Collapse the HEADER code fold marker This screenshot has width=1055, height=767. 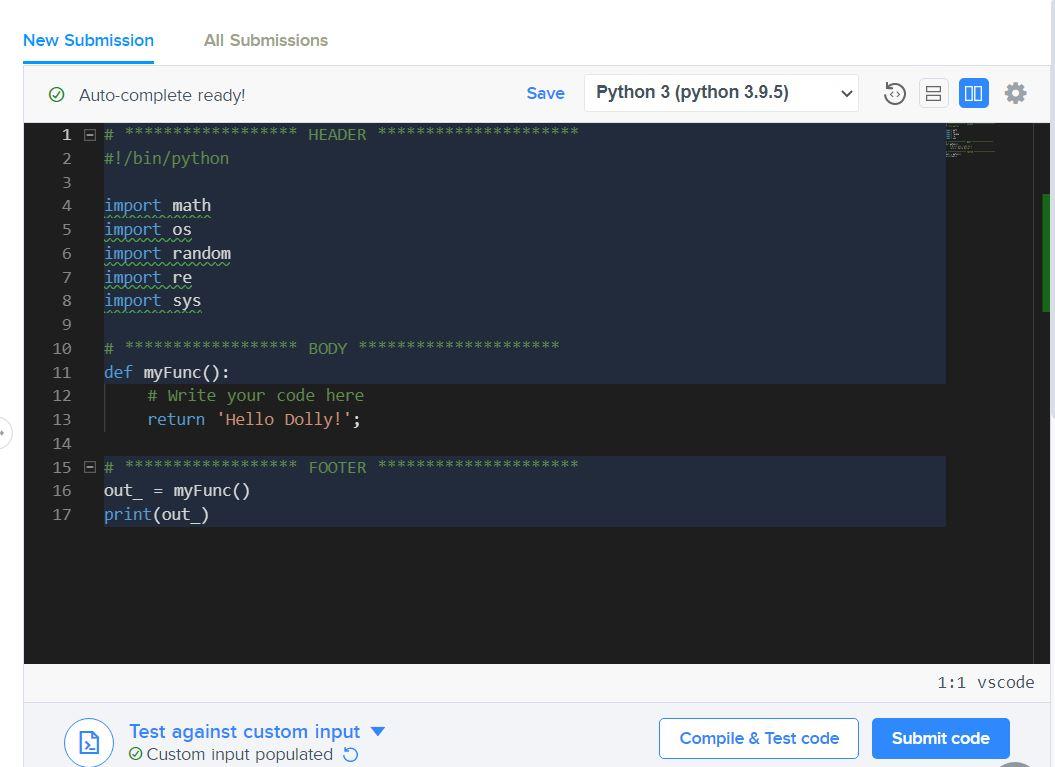tap(89, 135)
